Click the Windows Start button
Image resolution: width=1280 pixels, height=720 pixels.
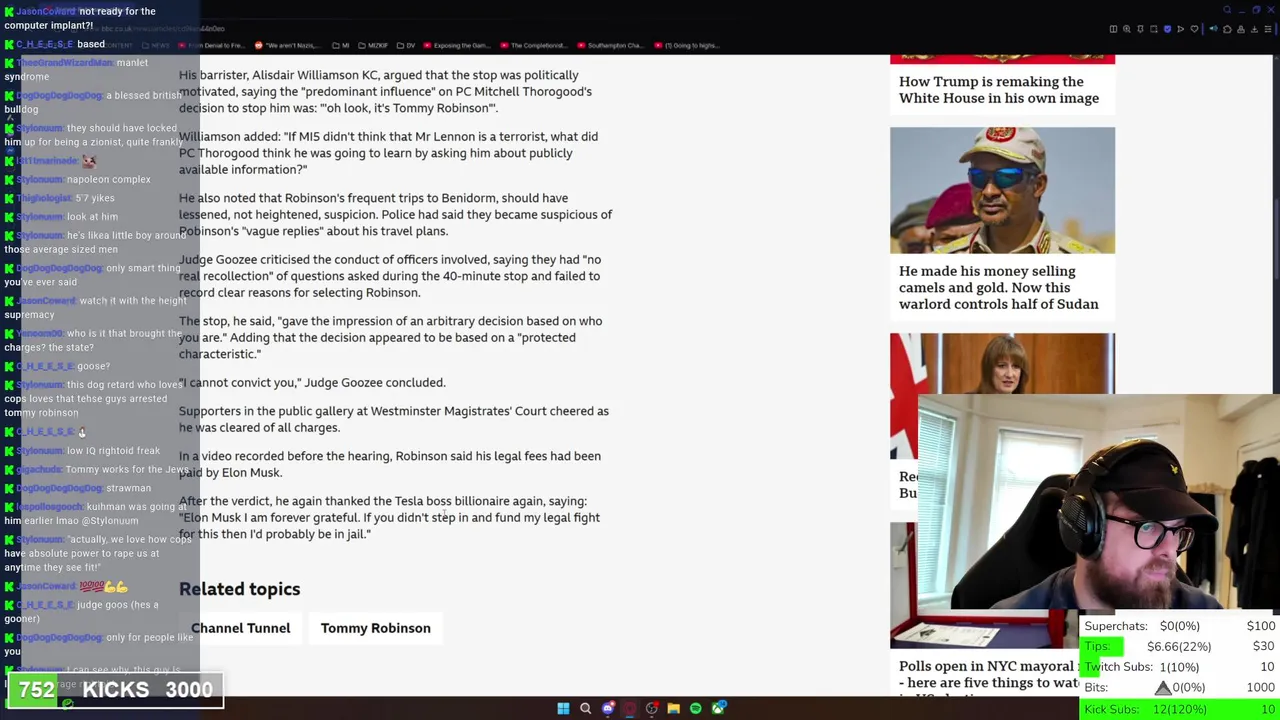click(563, 709)
